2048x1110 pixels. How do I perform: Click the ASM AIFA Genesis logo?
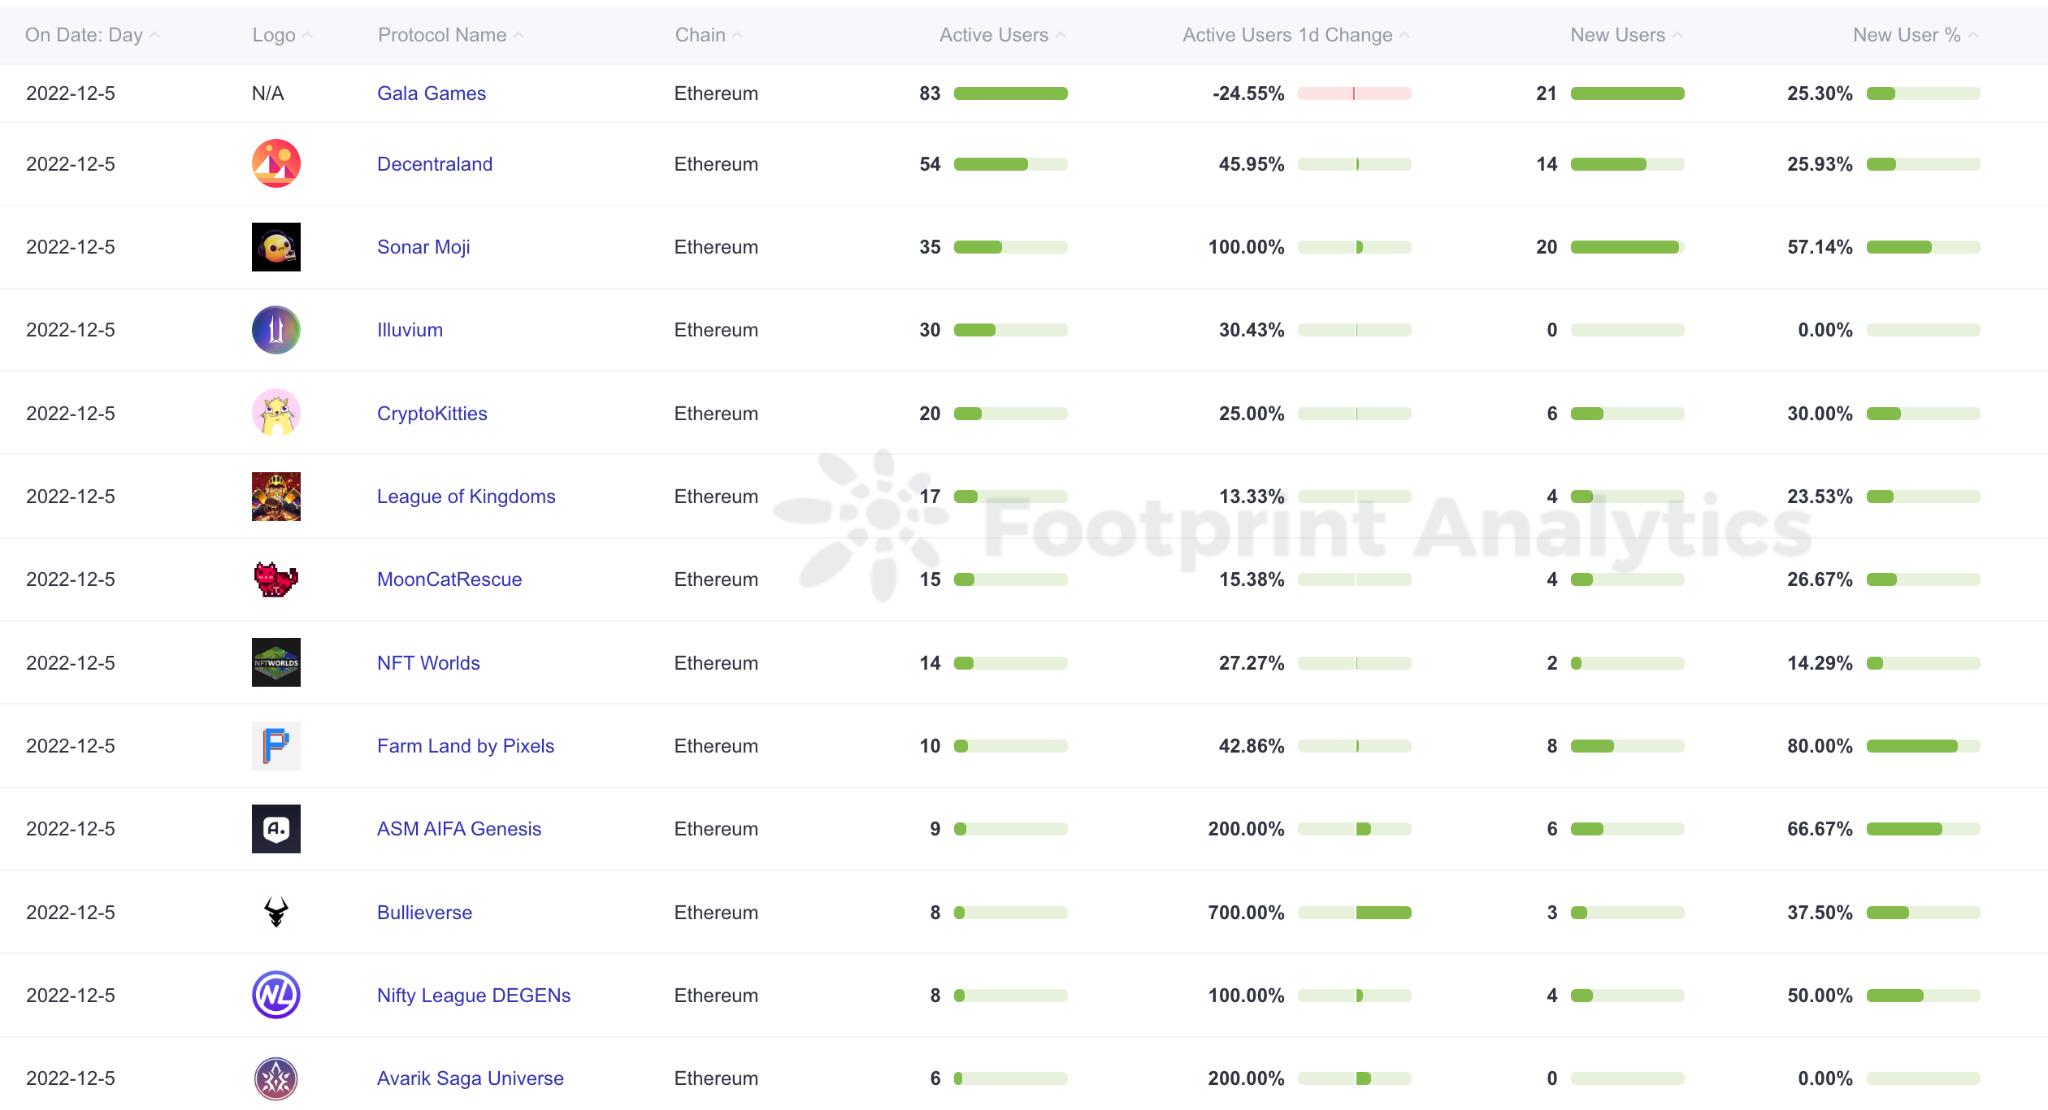(x=276, y=829)
